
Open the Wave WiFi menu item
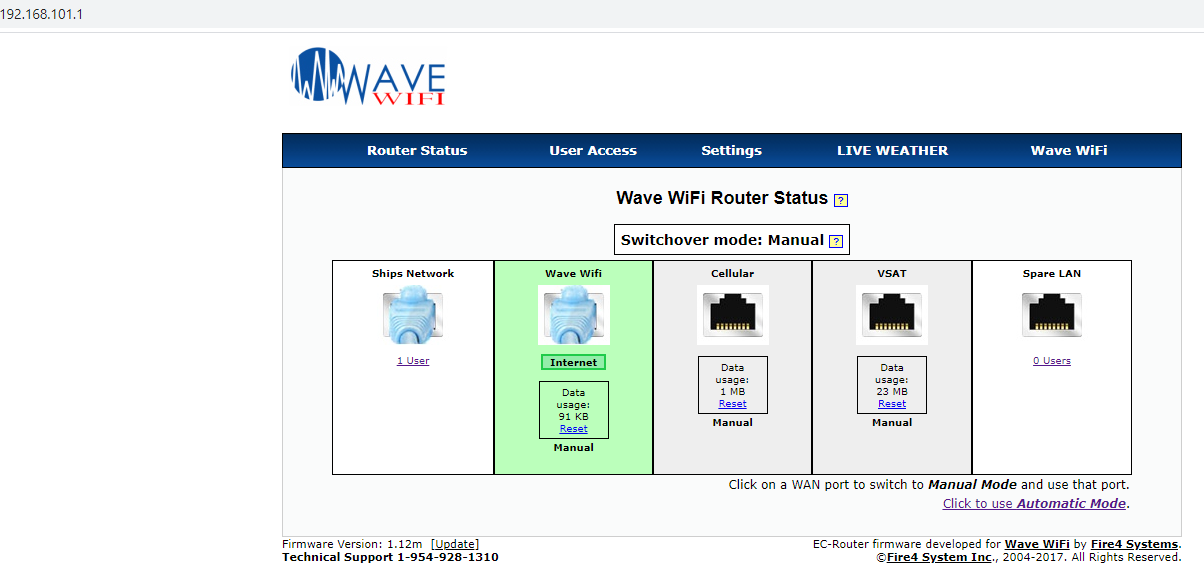1069,151
